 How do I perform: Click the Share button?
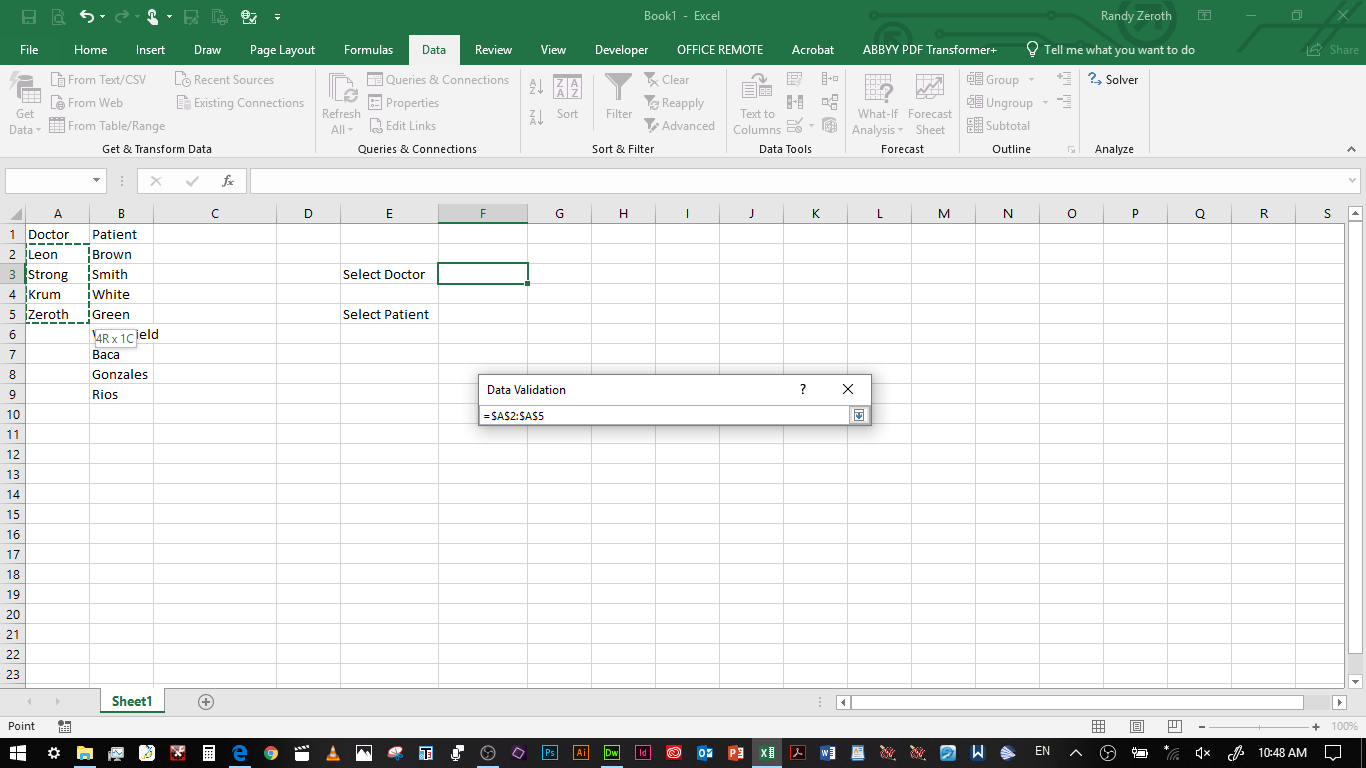click(1334, 50)
